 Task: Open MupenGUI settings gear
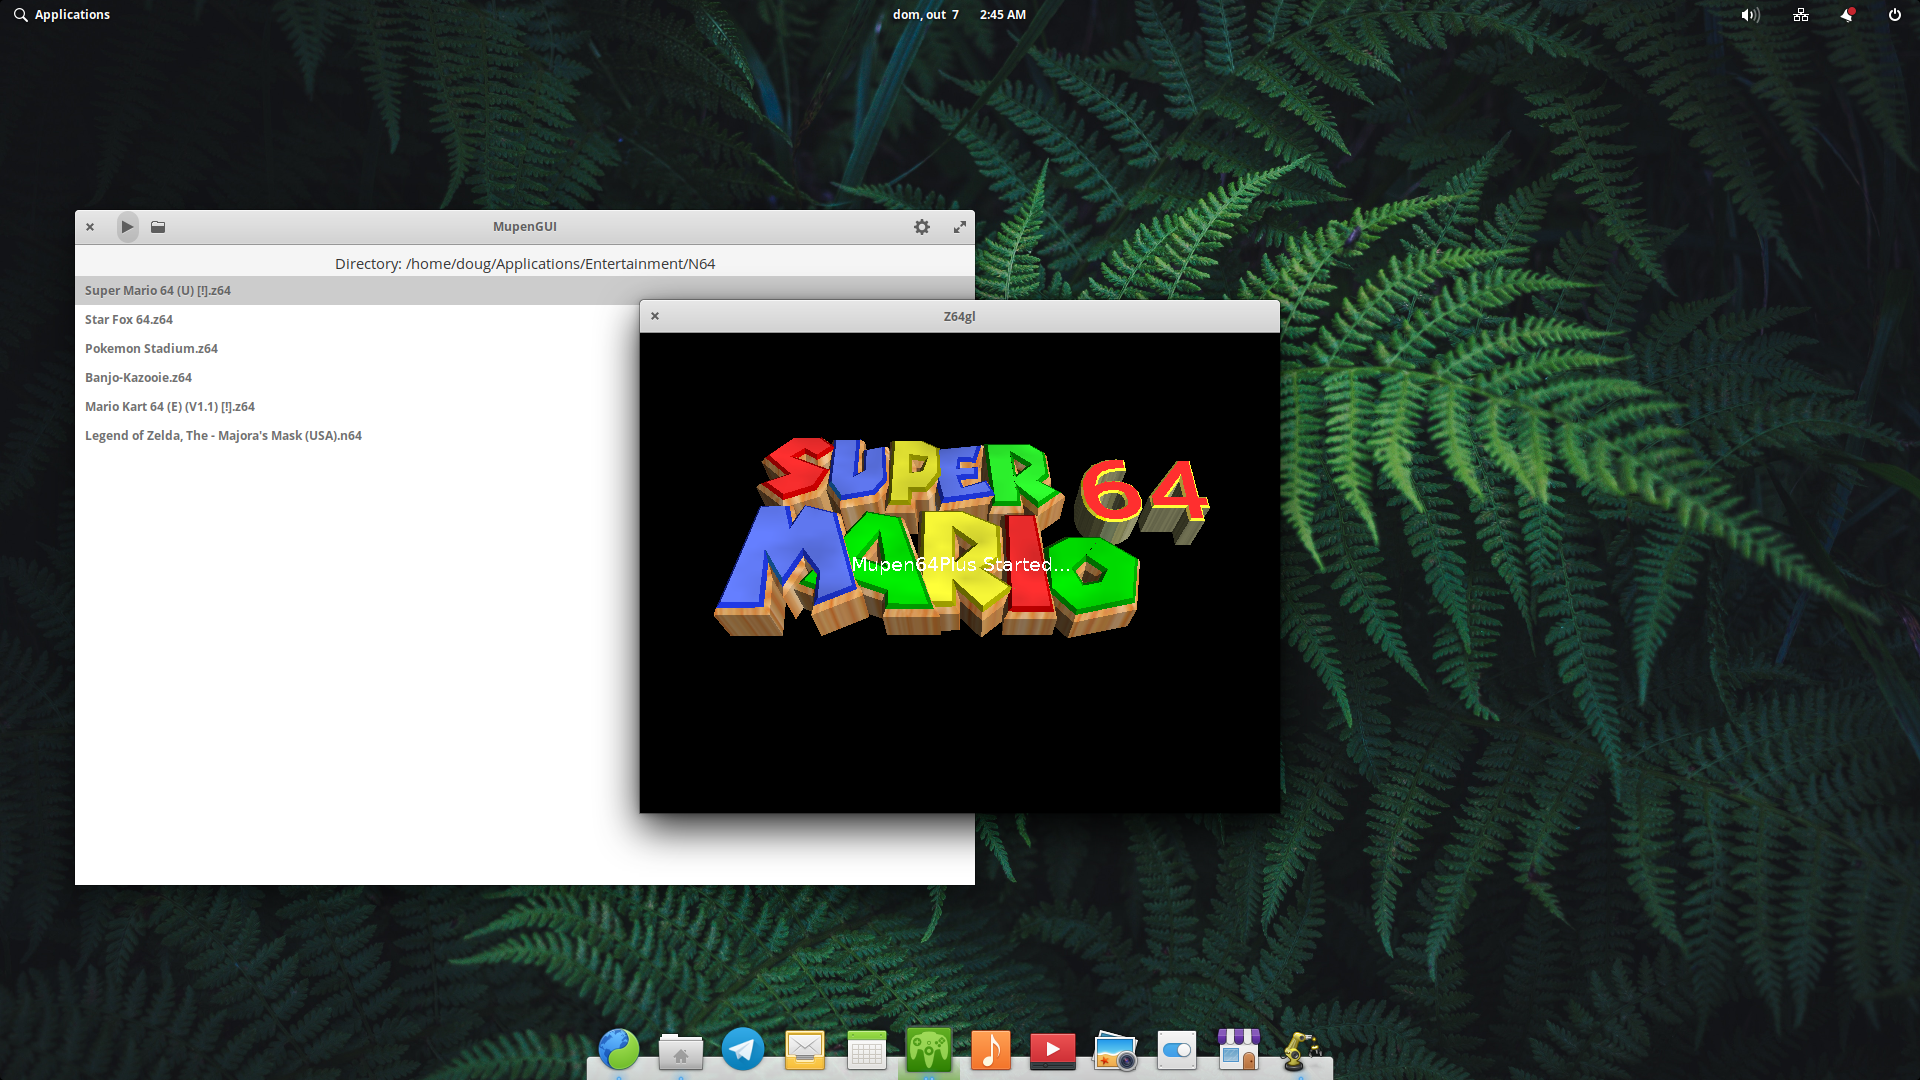coord(921,227)
